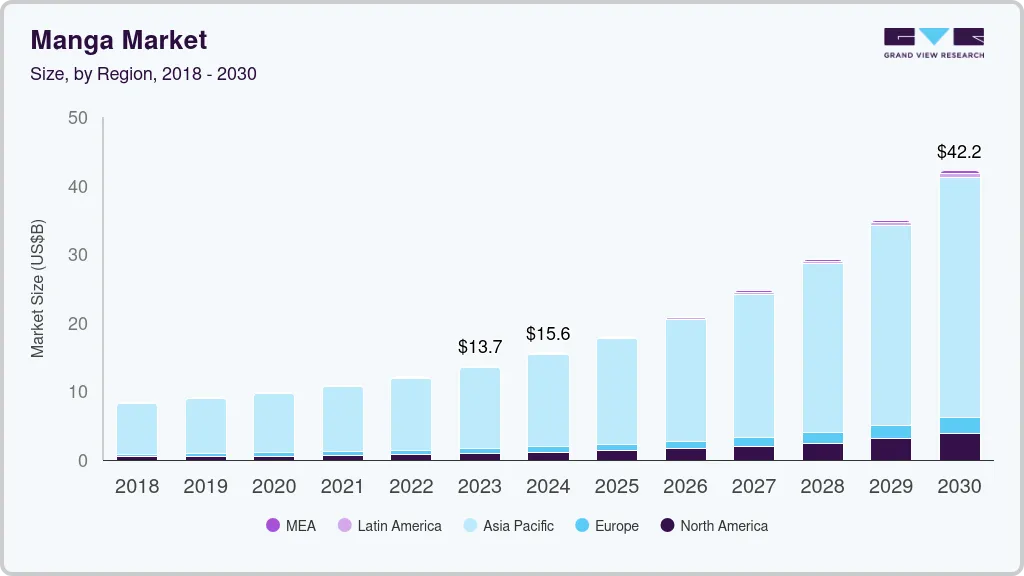1024x576 pixels.
Task: Click the blue triangle in the GVR logo
Action: click(x=932, y=36)
